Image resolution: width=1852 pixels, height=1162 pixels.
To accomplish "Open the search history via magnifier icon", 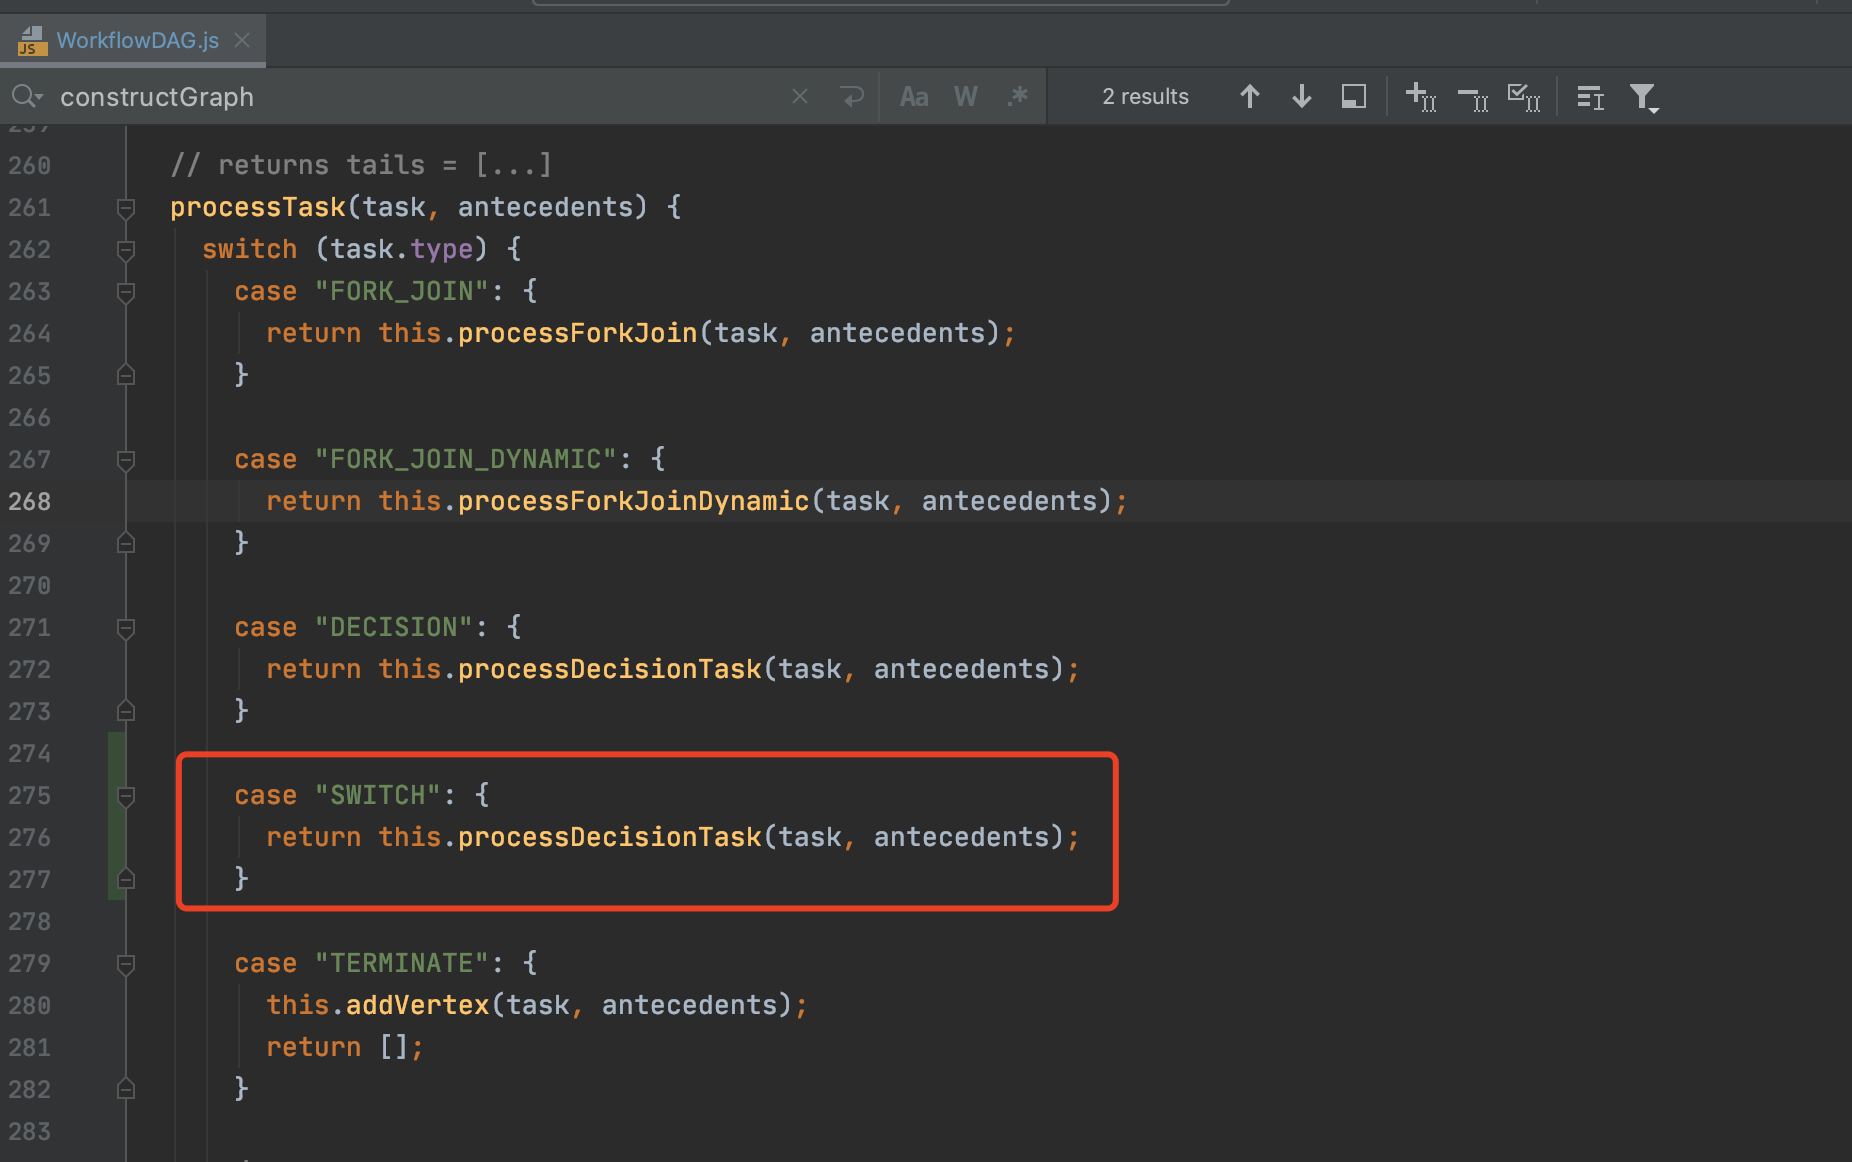I will tap(27, 96).
